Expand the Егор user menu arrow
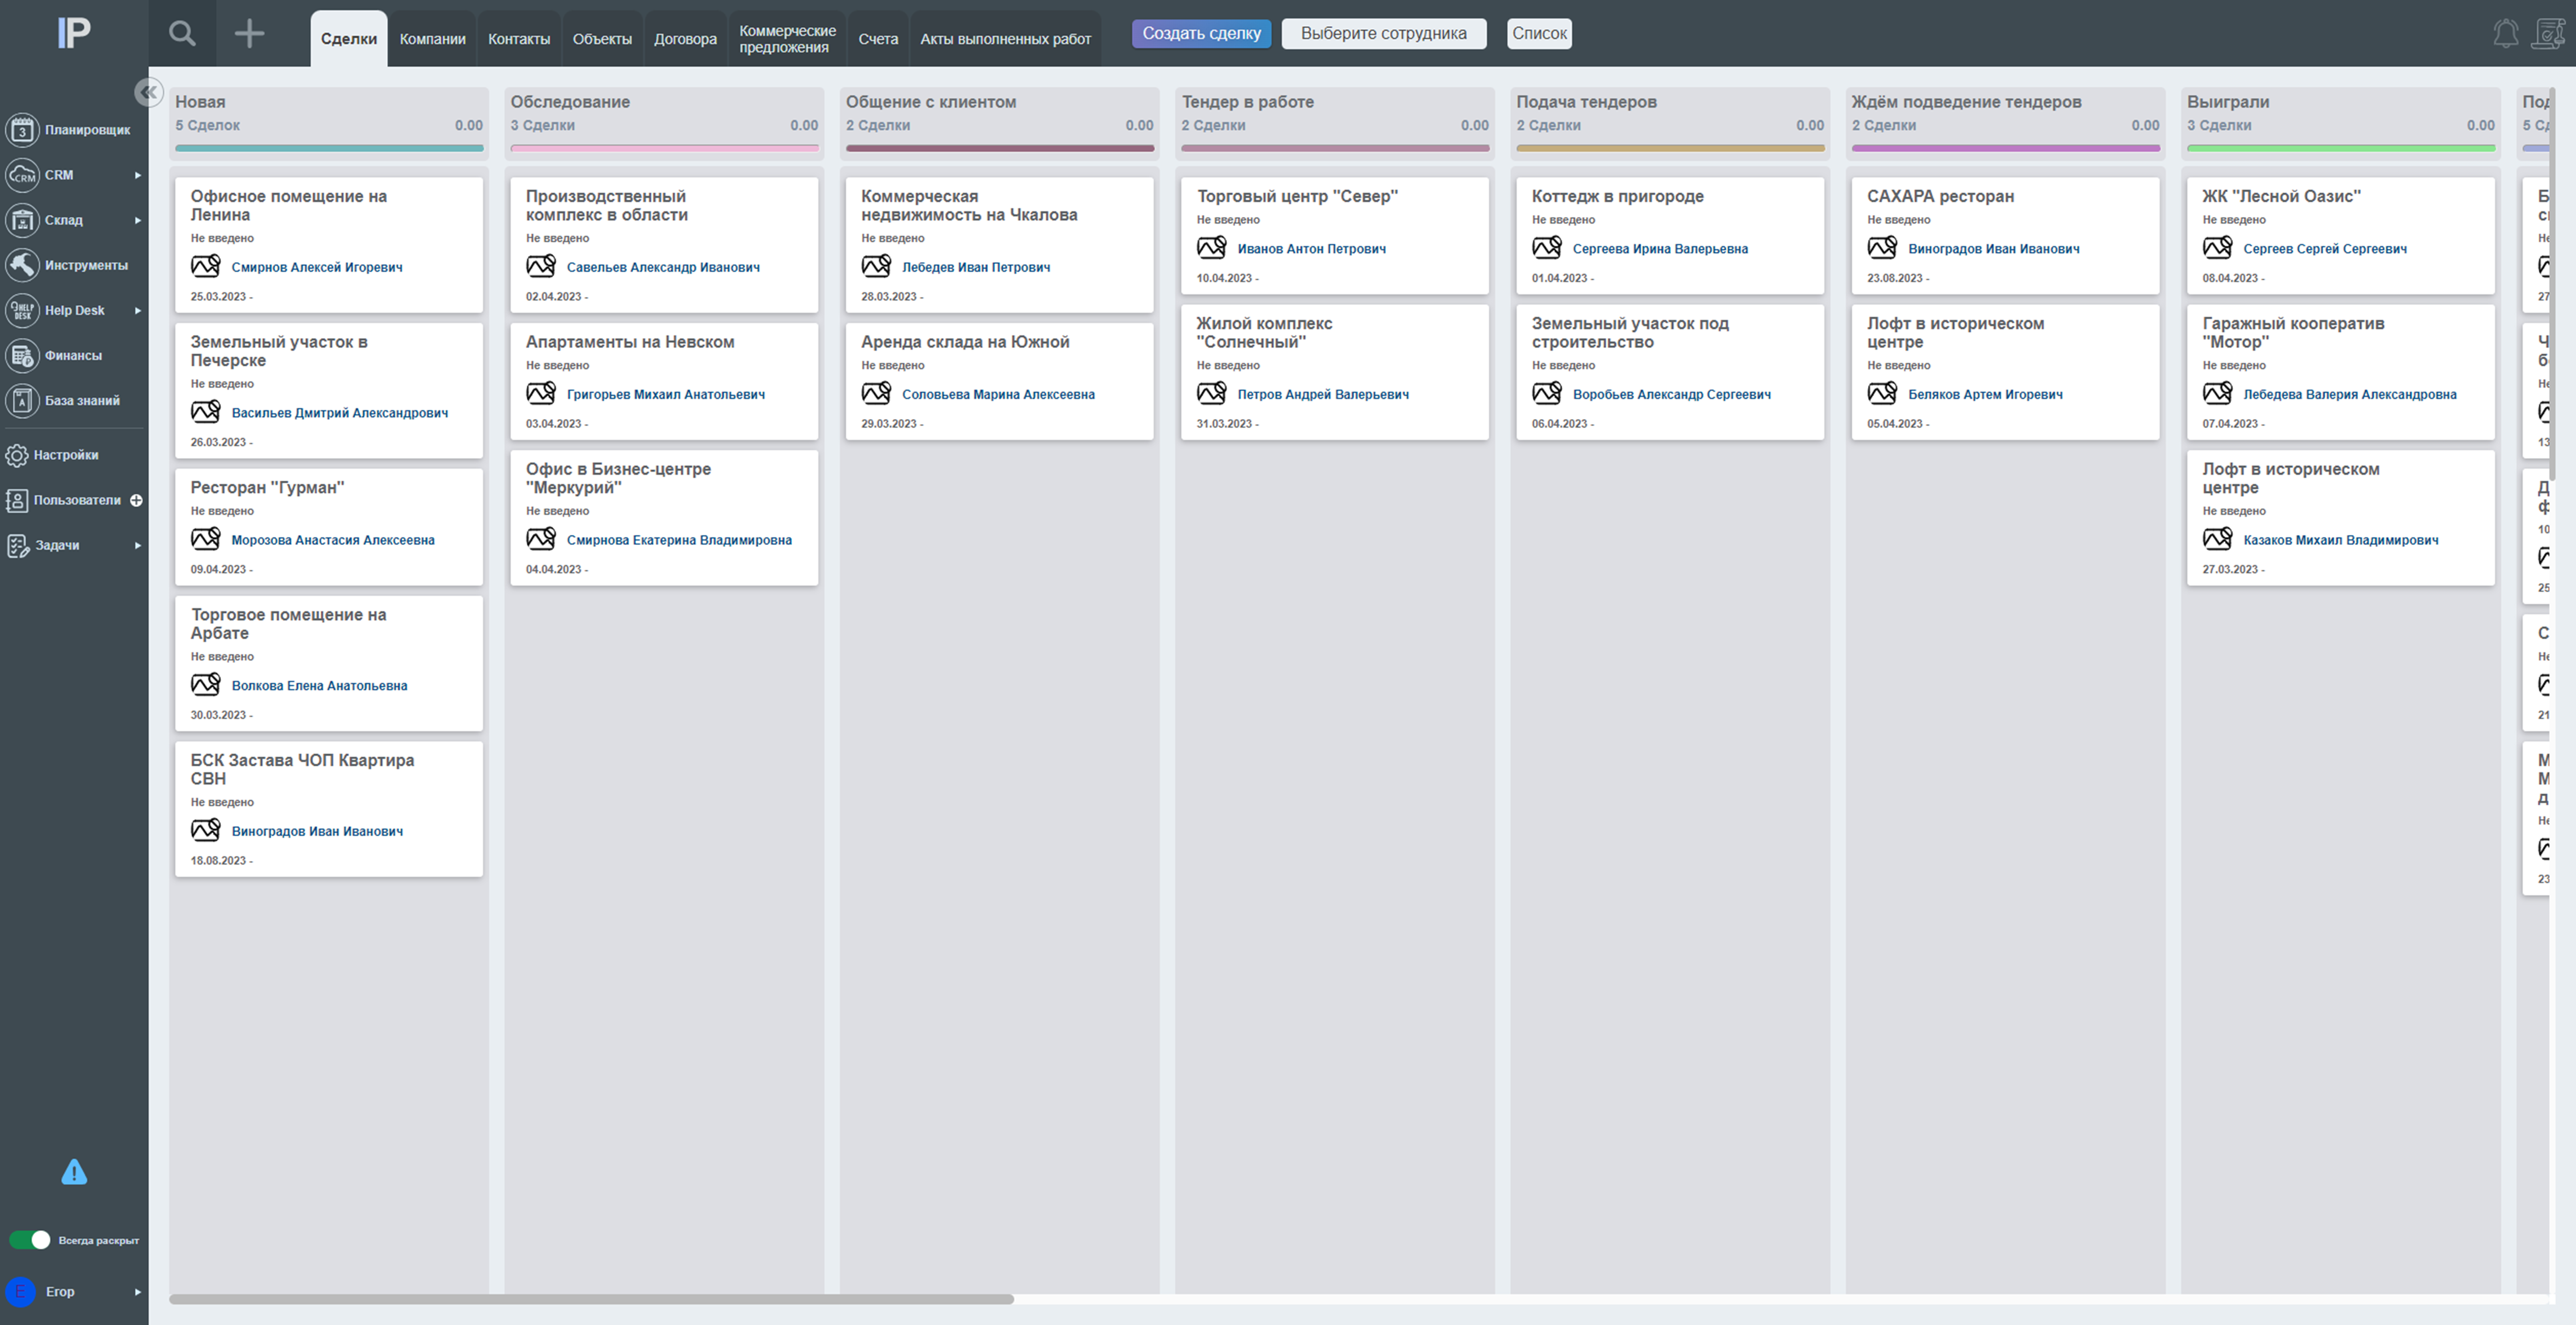 [138, 1291]
